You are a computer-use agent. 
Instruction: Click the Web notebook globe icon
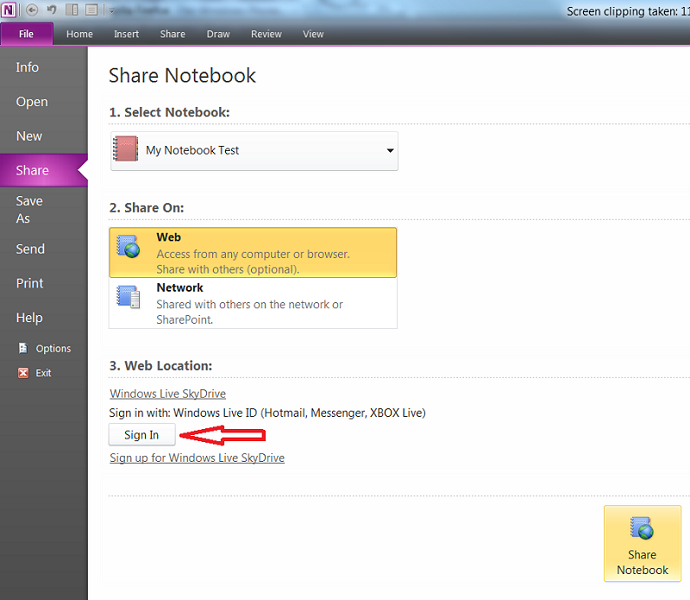pos(128,246)
